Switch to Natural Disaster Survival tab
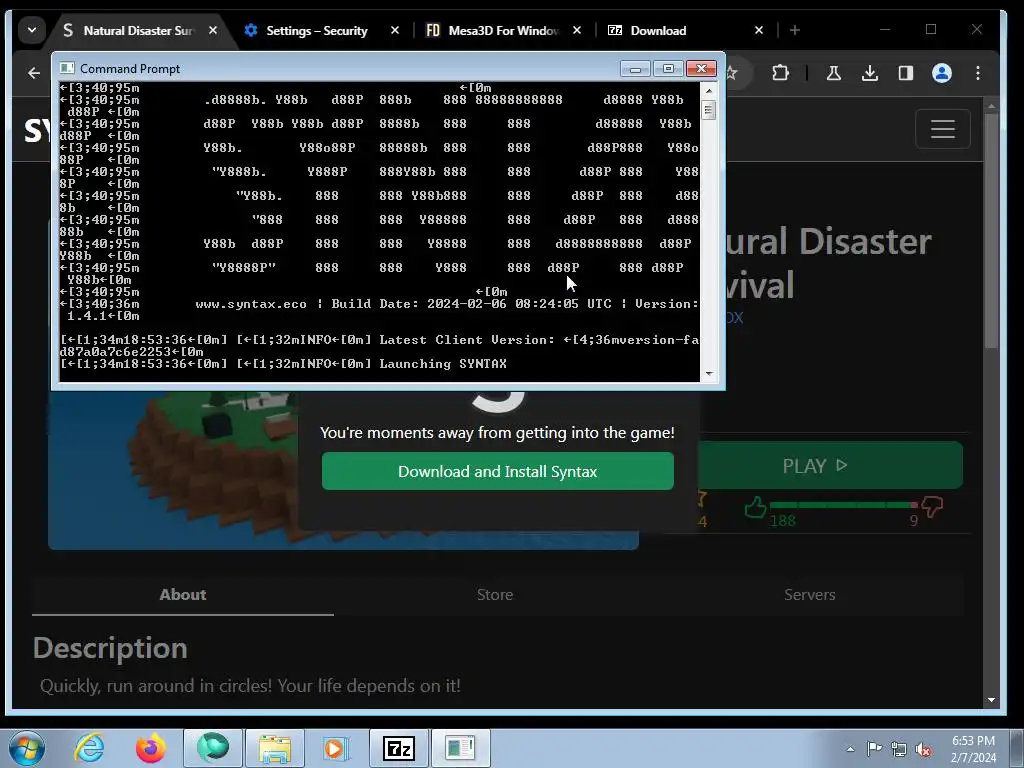 (x=137, y=31)
